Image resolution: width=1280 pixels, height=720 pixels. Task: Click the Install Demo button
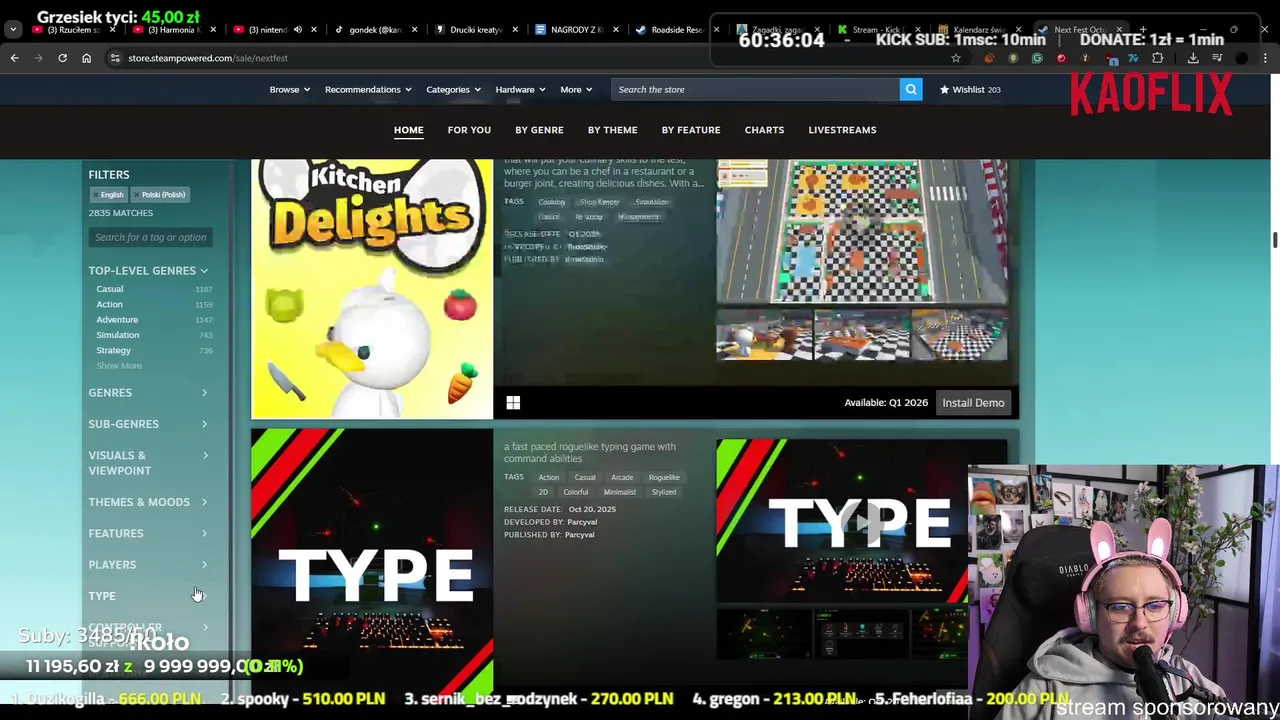973,402
